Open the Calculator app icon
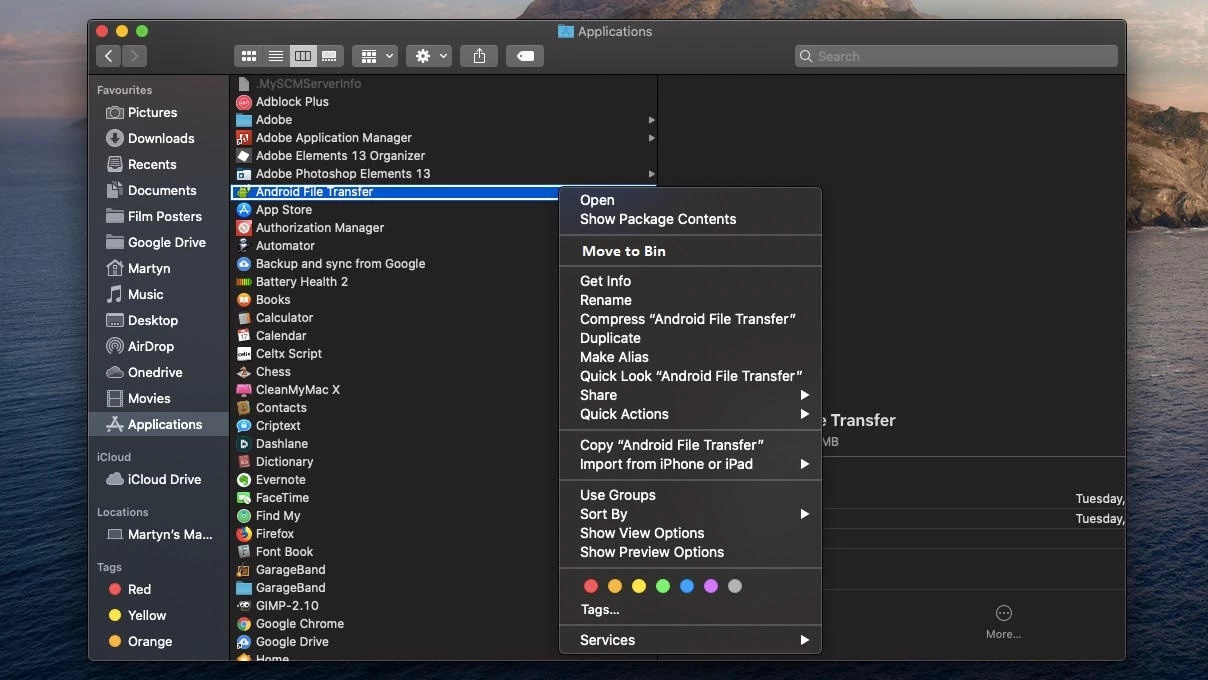This screenshot has width=1208, height=680. pyautogui.click(x=244, y=317)
